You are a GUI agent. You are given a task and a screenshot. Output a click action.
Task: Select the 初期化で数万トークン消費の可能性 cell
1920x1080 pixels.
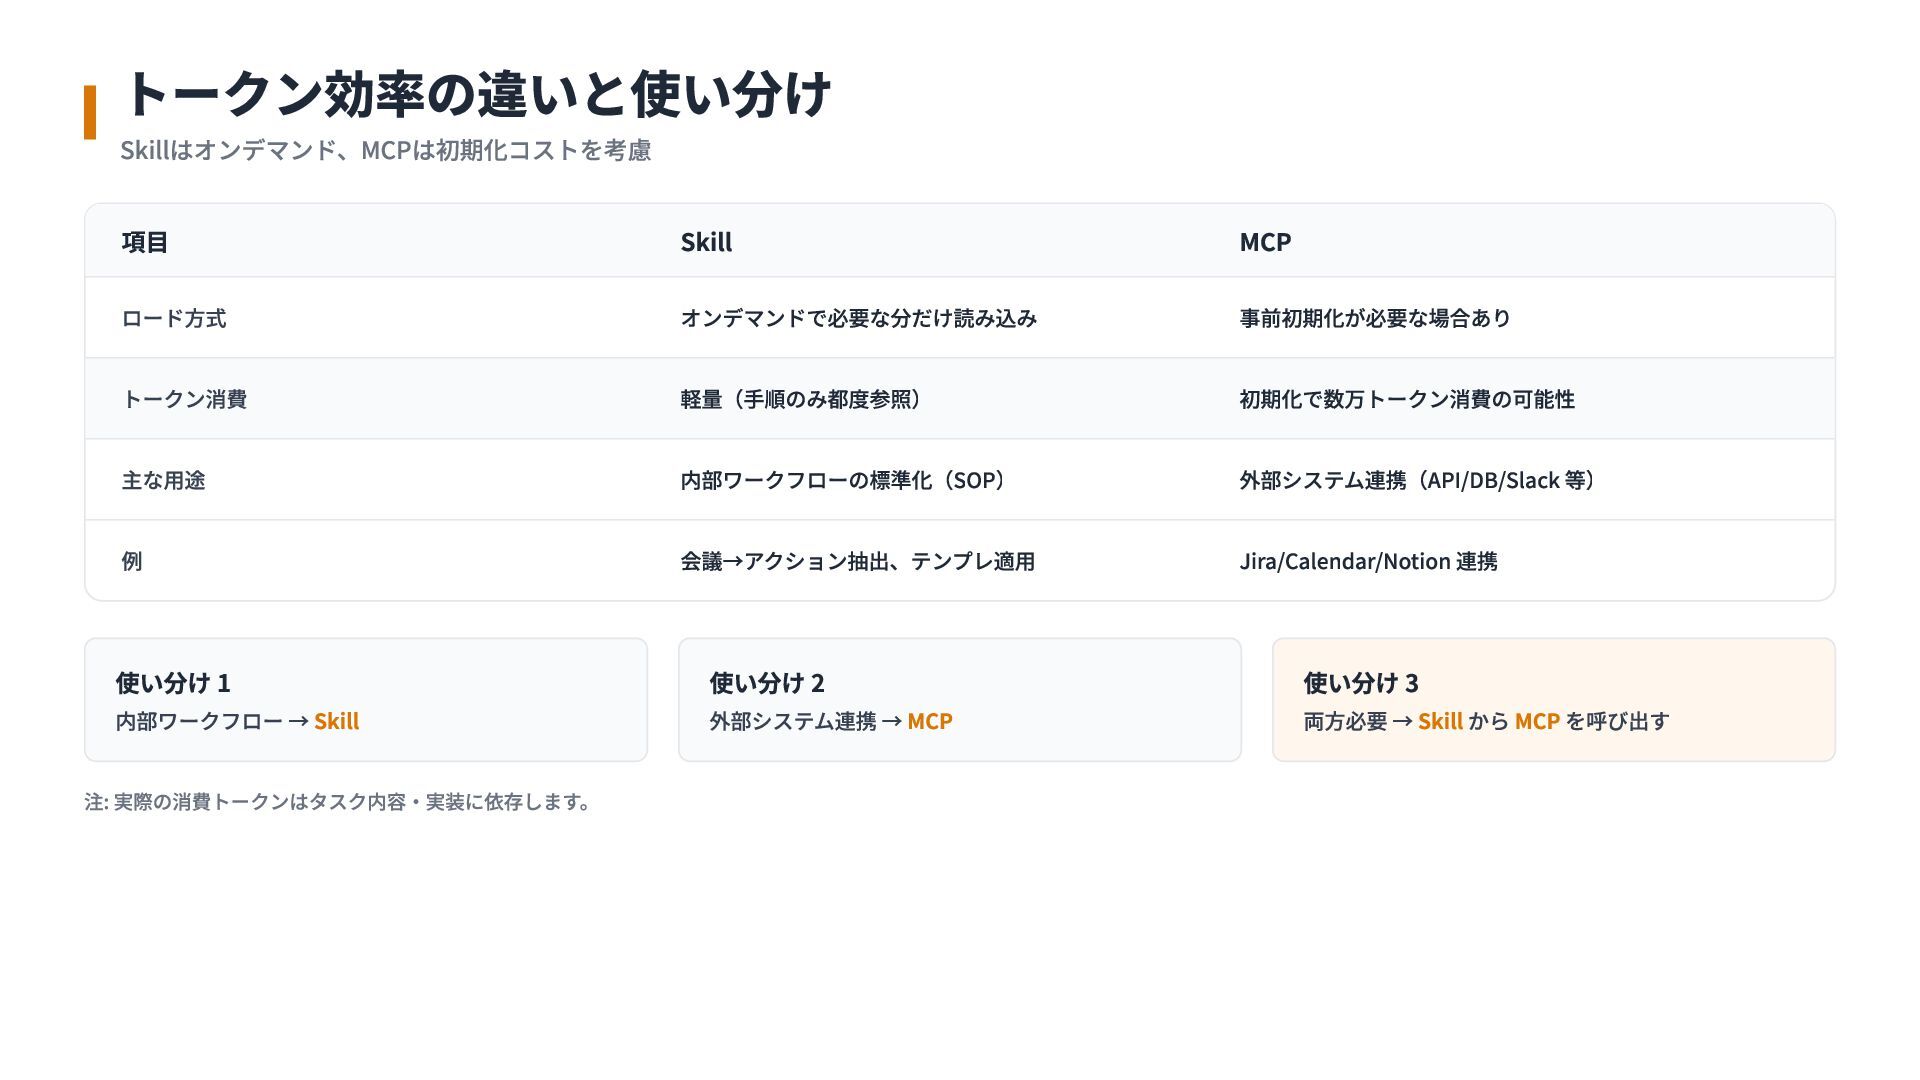(1406, 399)
